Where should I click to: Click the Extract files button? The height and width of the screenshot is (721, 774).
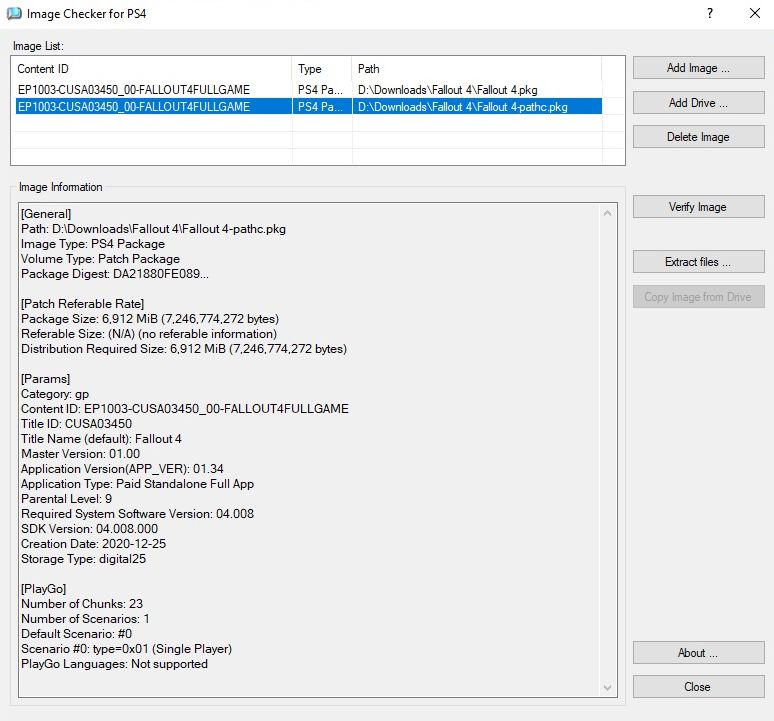pyautogui.click(x=698, y=262)
